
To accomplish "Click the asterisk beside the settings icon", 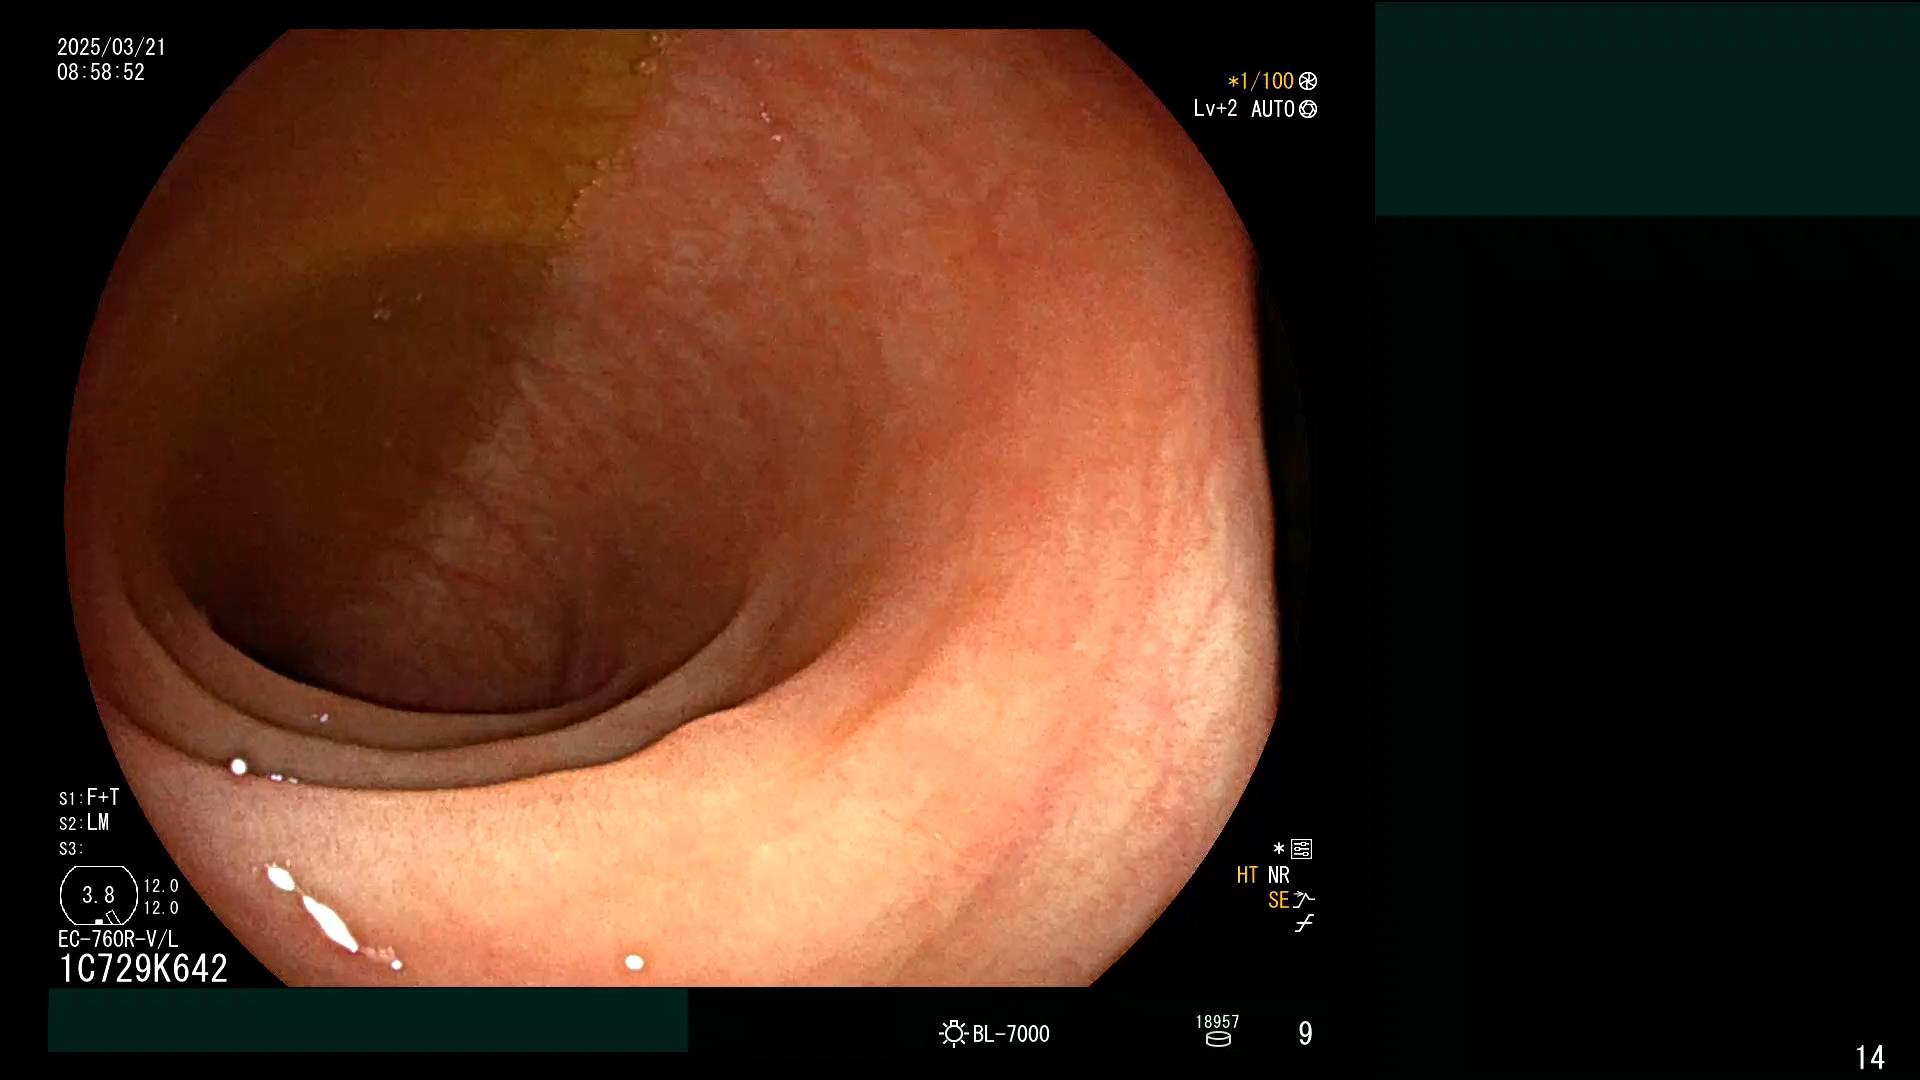I will coord(1279,848).
